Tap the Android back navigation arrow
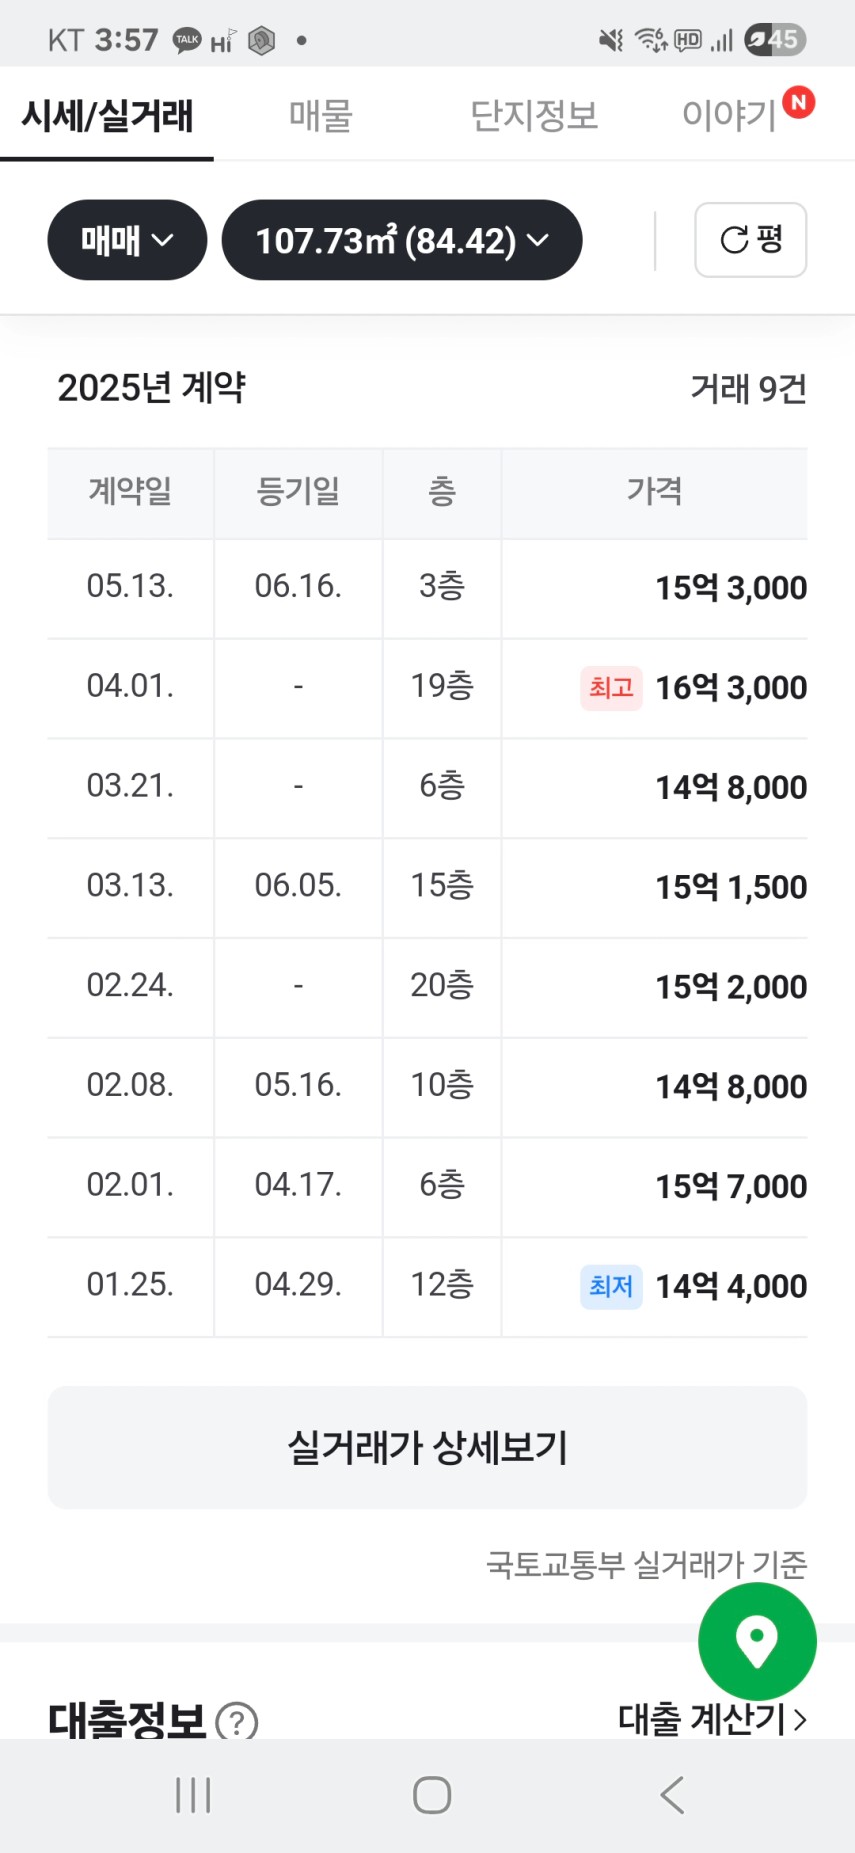The height and width of the screenshot is (1853, 855). (x=672, y=1795)
